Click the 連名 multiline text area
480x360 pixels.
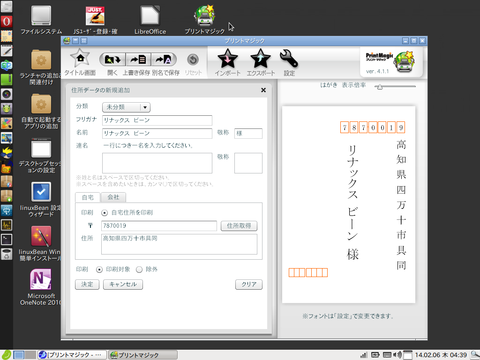point(157,163)
